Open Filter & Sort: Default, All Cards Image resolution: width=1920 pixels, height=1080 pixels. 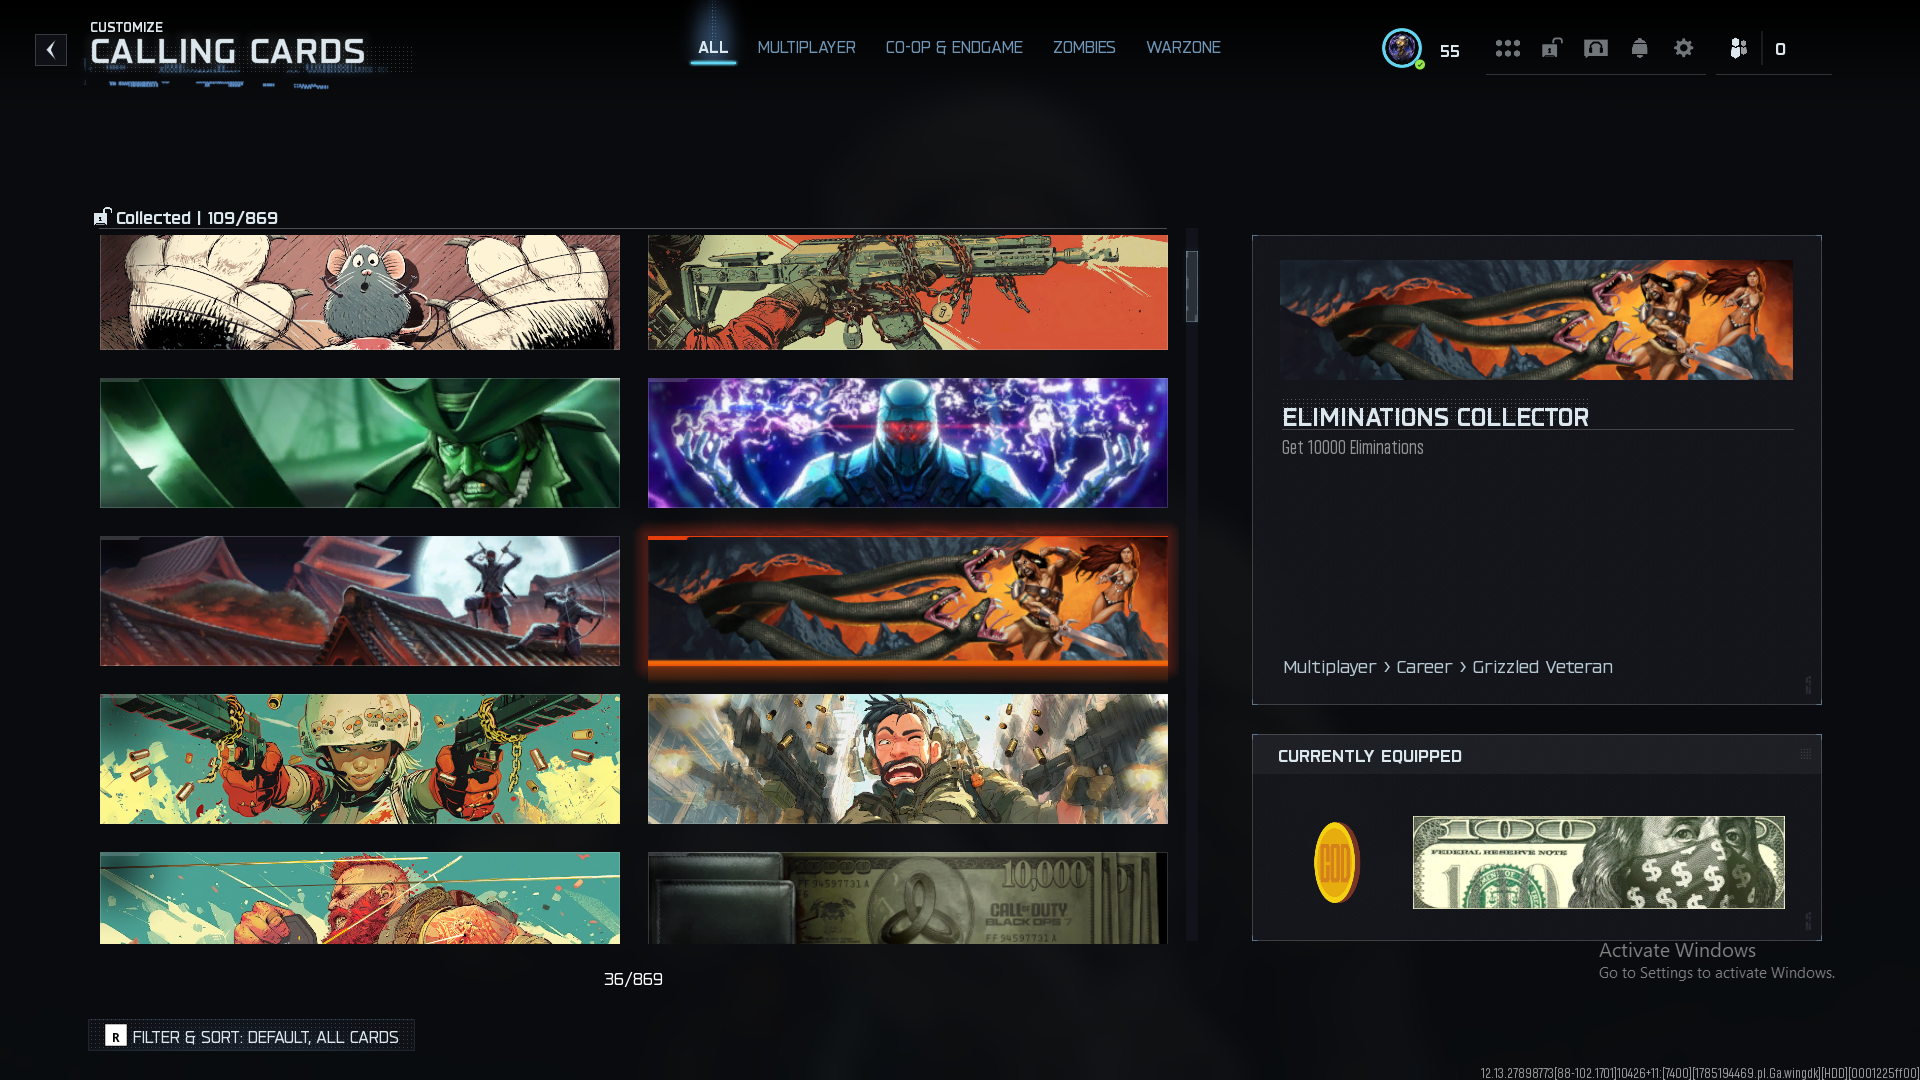pyautogui.click(x=252, y=1036)
